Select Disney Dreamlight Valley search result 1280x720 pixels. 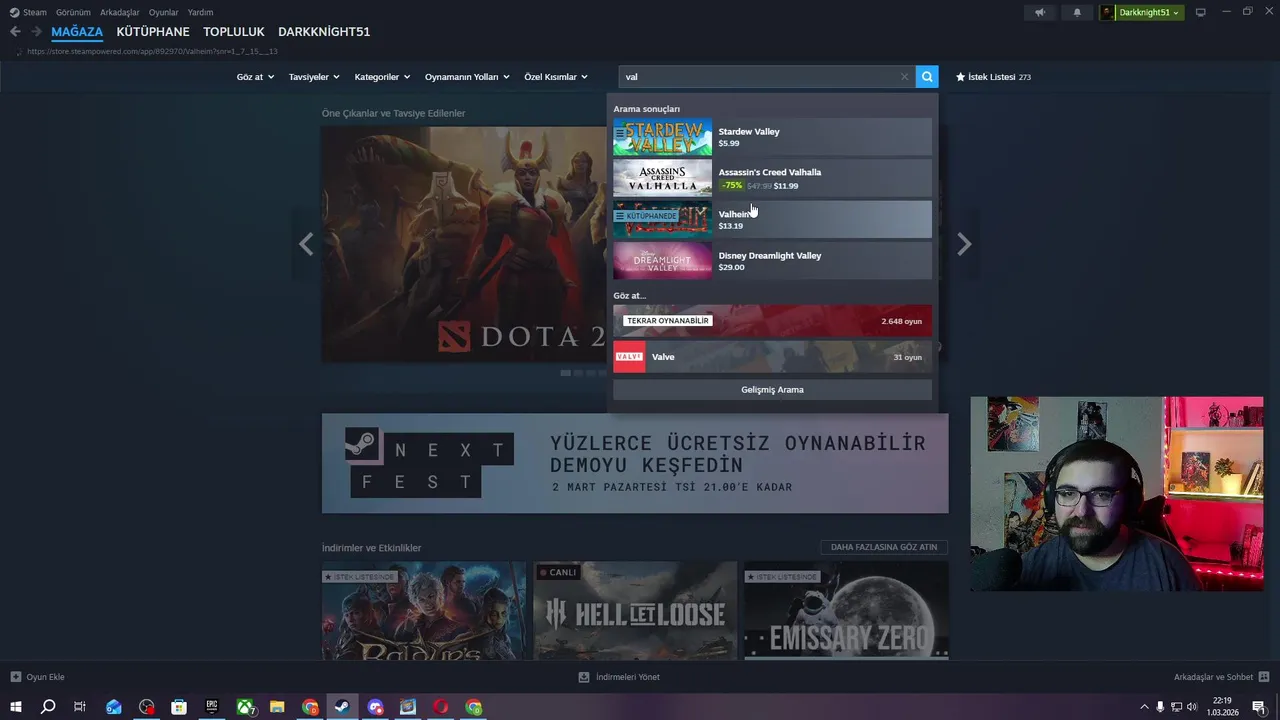point(772,261)
